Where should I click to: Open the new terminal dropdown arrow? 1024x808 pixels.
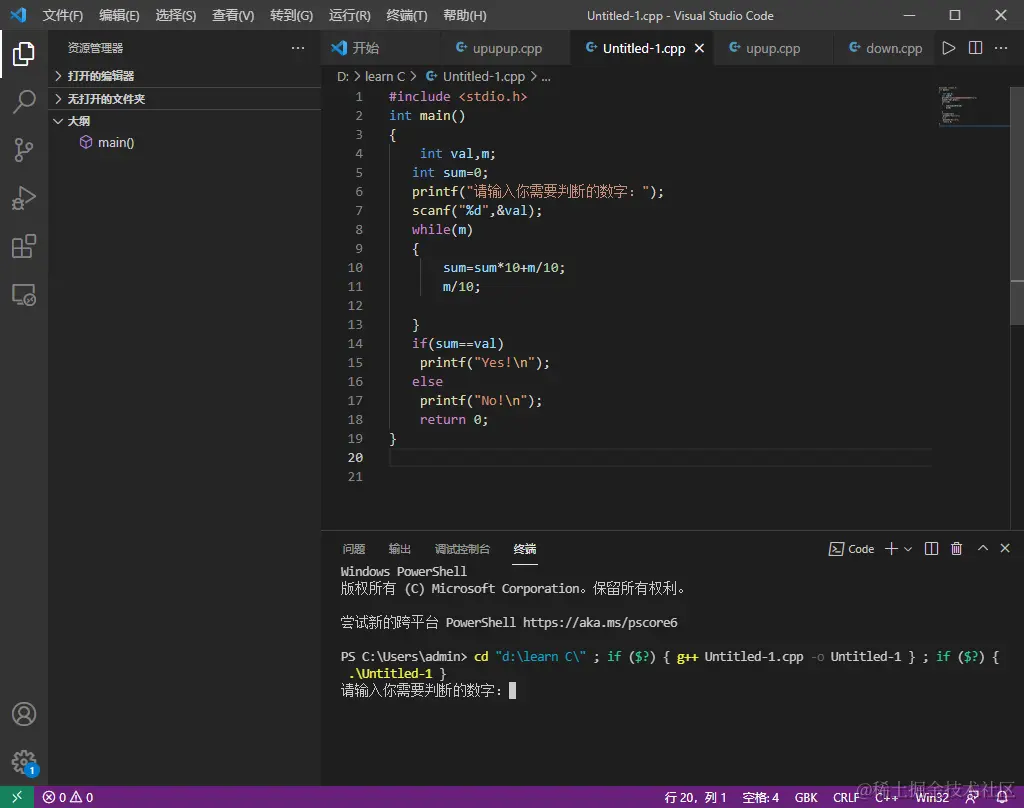908,549
